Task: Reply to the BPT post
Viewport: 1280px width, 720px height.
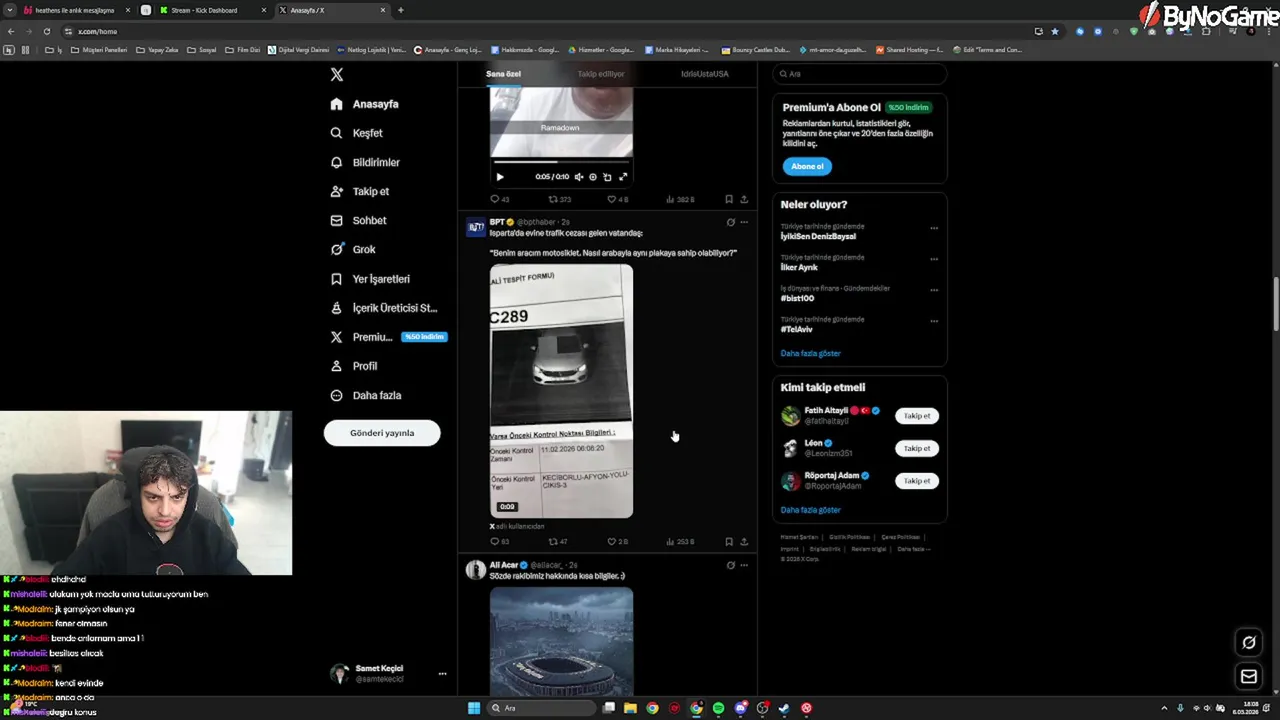Action: (x=498, y=541)
